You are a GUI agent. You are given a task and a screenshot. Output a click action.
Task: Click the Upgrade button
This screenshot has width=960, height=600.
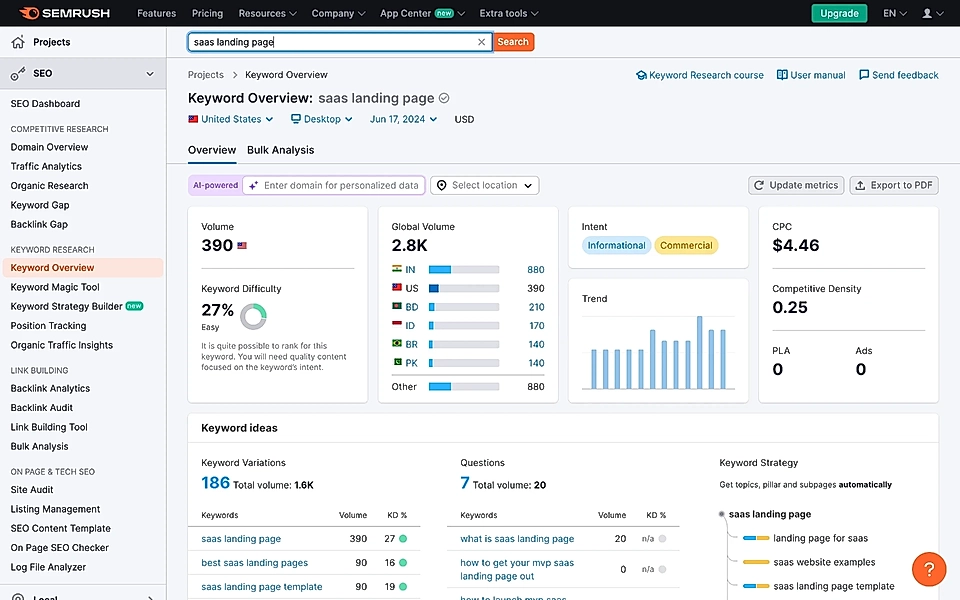coord(838,13)
